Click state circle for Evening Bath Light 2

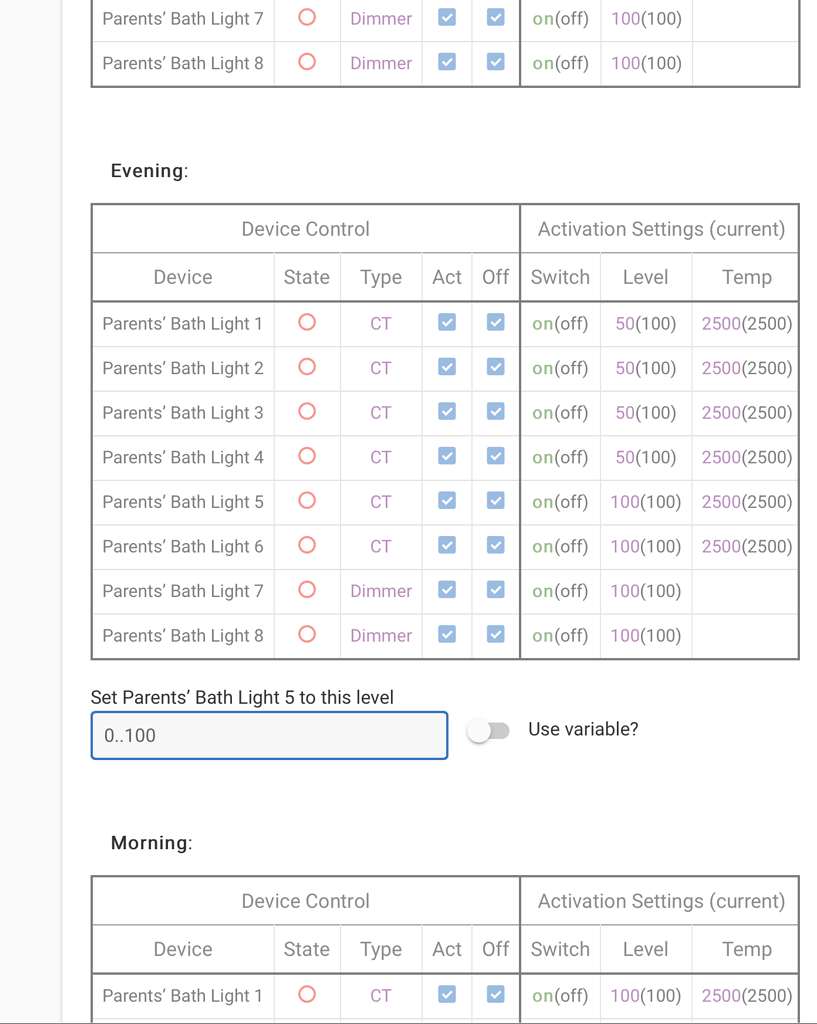[x=307, y=367]
